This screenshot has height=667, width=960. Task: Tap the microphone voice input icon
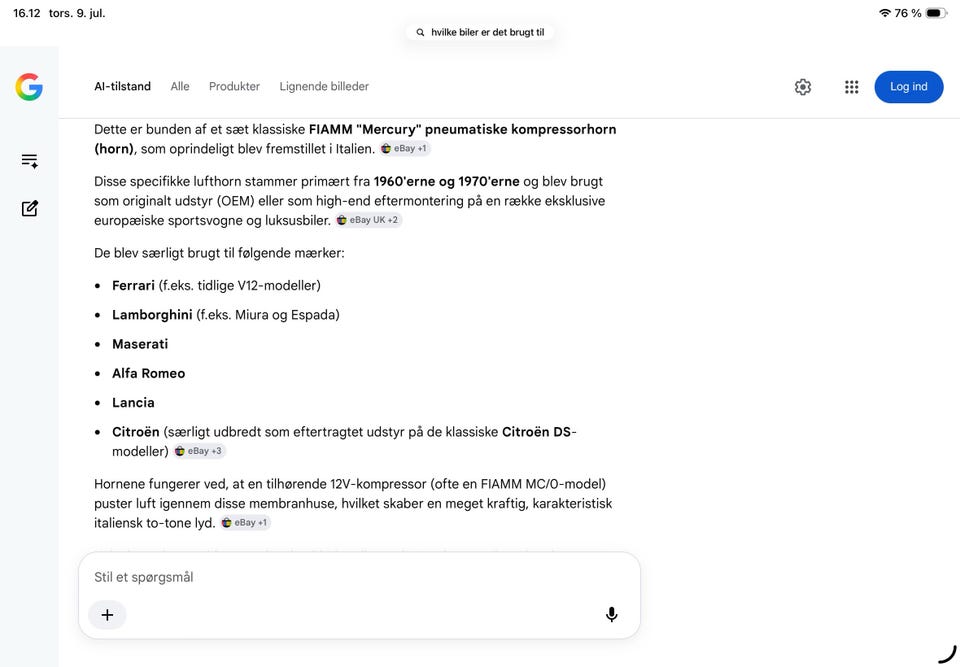click(x=611, y=614)
